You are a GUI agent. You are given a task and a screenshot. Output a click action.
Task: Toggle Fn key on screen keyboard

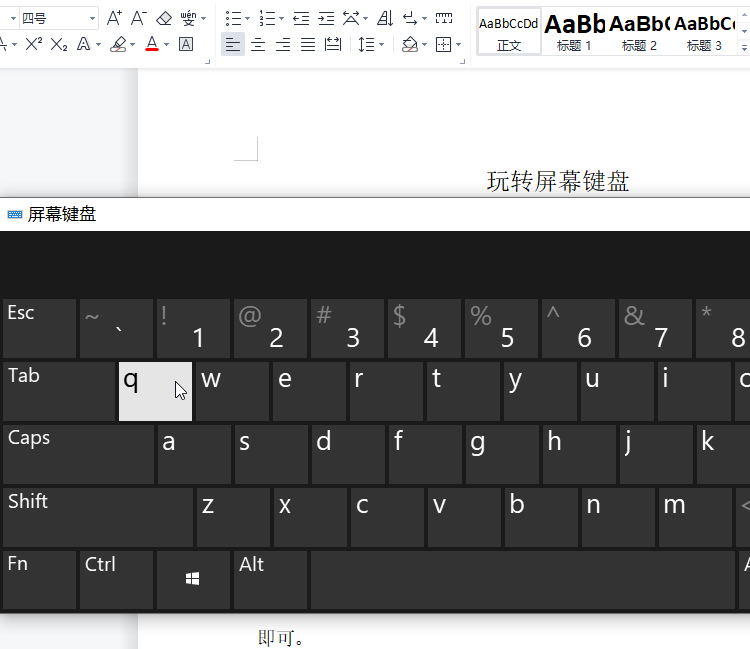tap(40, 580)
